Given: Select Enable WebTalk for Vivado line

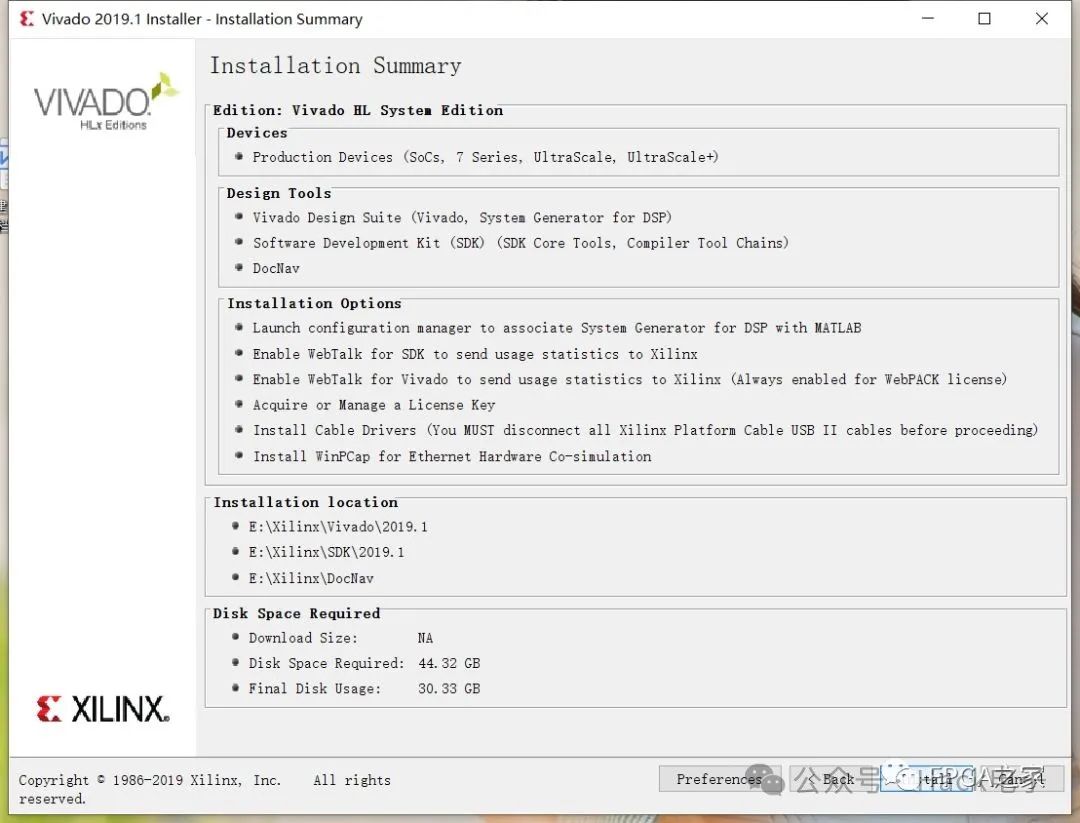Looking at the screenshot, I should click(630, 379).
